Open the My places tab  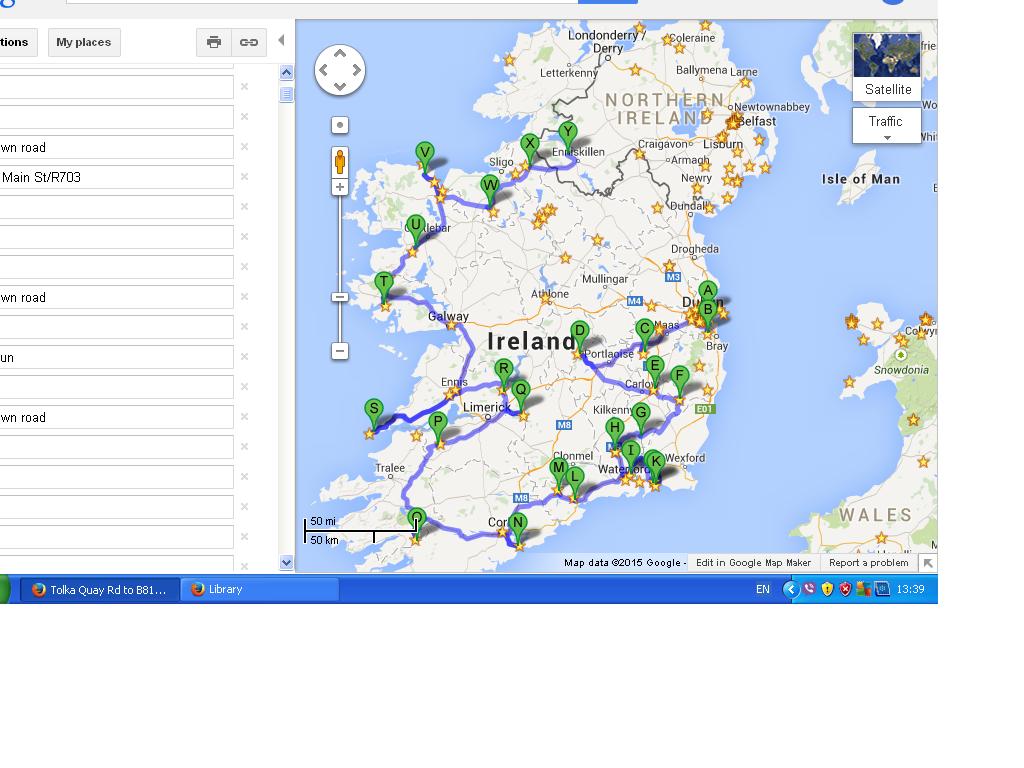tap(83, 42)
